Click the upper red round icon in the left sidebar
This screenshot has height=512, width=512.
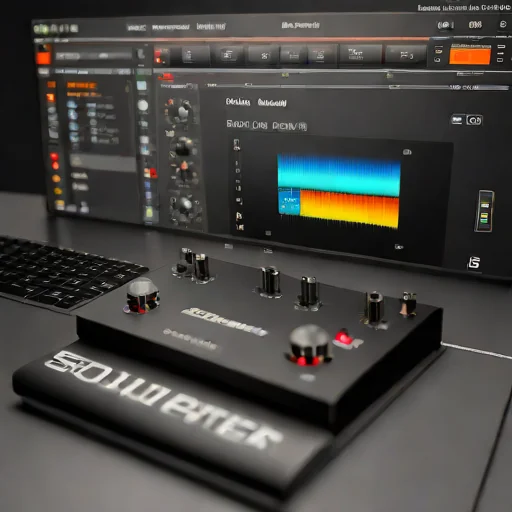[54, 157]
